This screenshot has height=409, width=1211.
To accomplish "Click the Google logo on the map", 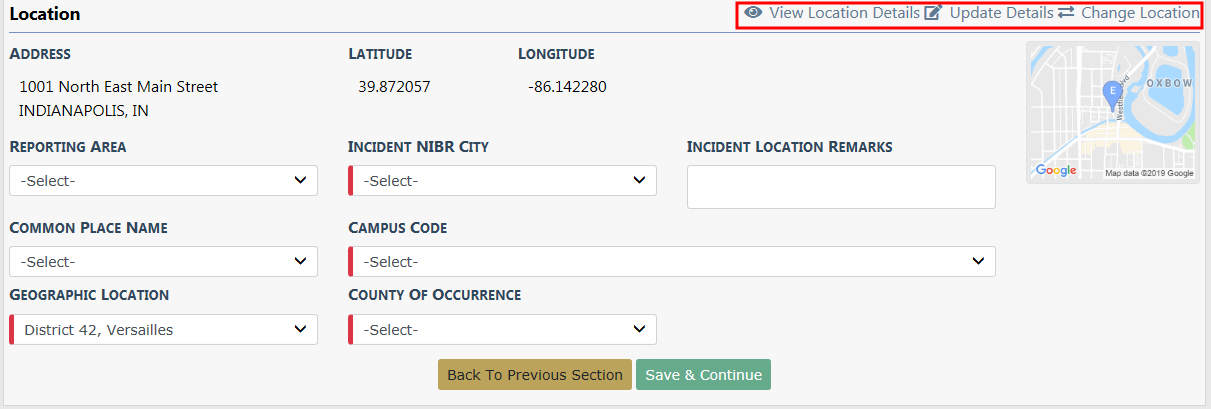I will [1056, 171].
